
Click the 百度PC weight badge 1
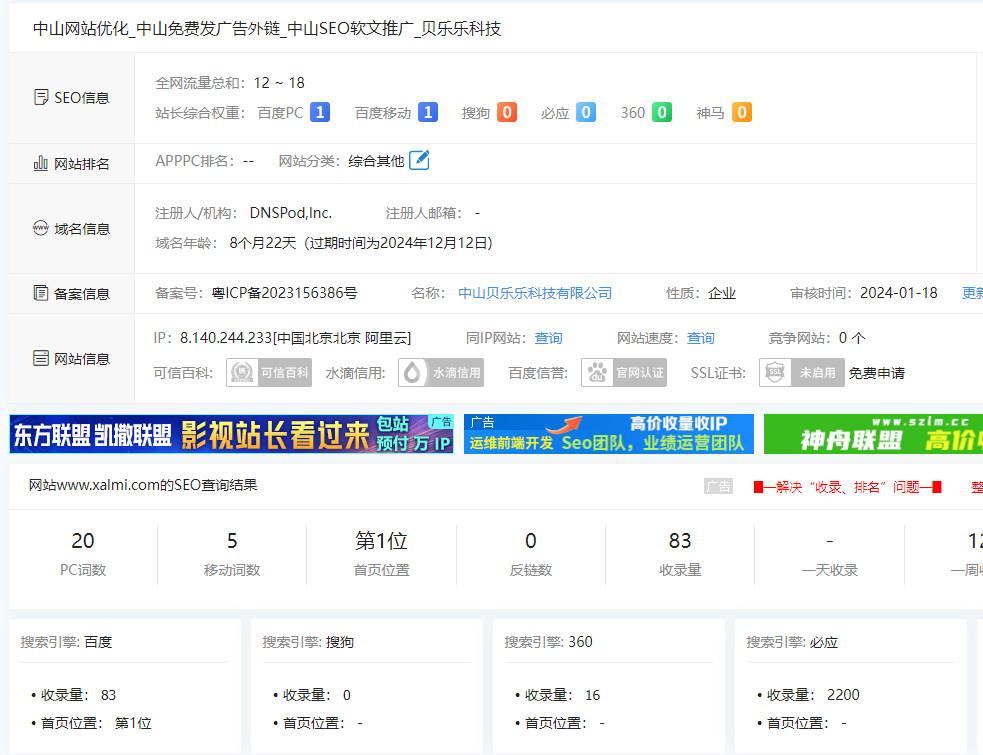[x=320, y=112]
